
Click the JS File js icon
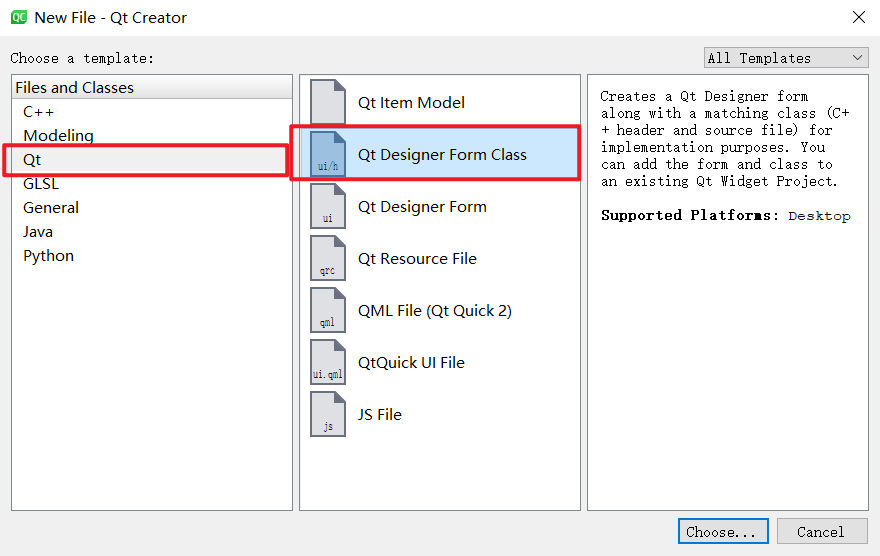pyautogui.click(x=328, y=415)
